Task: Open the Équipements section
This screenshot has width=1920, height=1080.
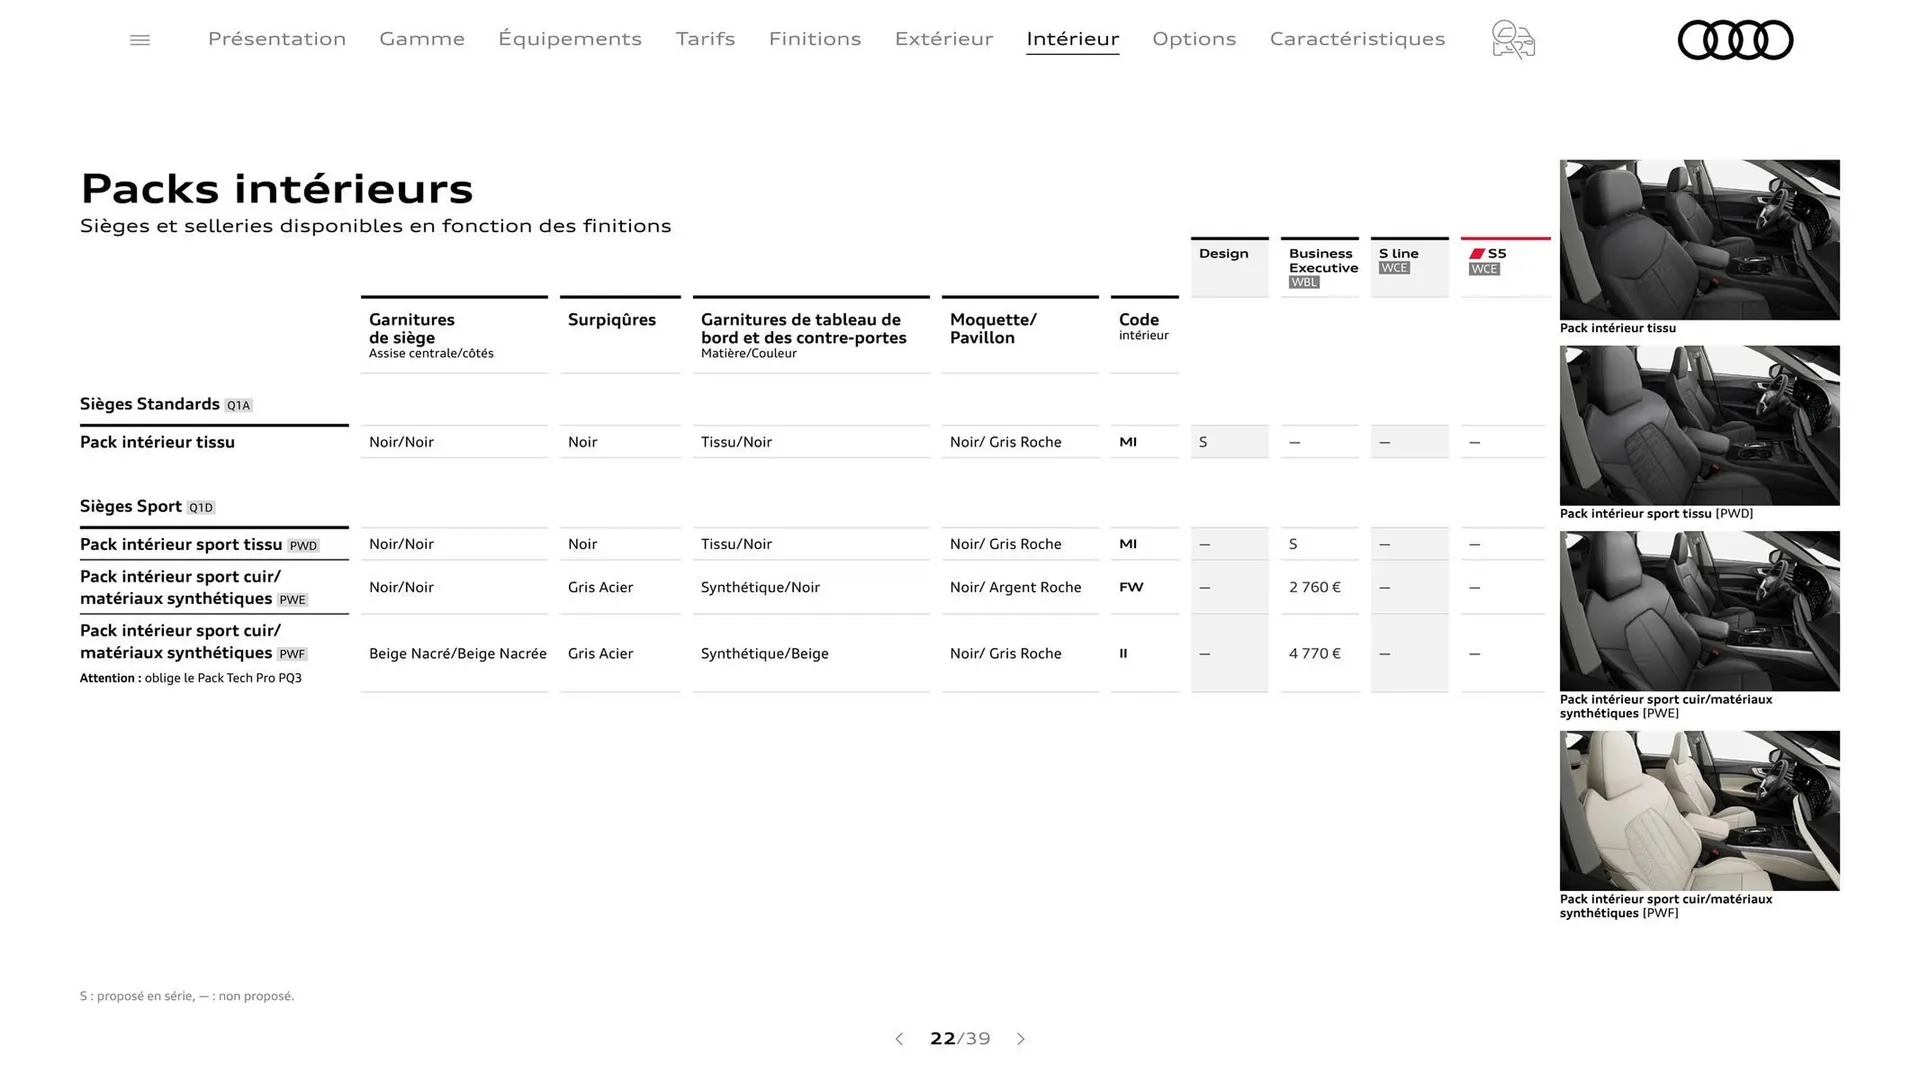Action: tap(570, 39)
